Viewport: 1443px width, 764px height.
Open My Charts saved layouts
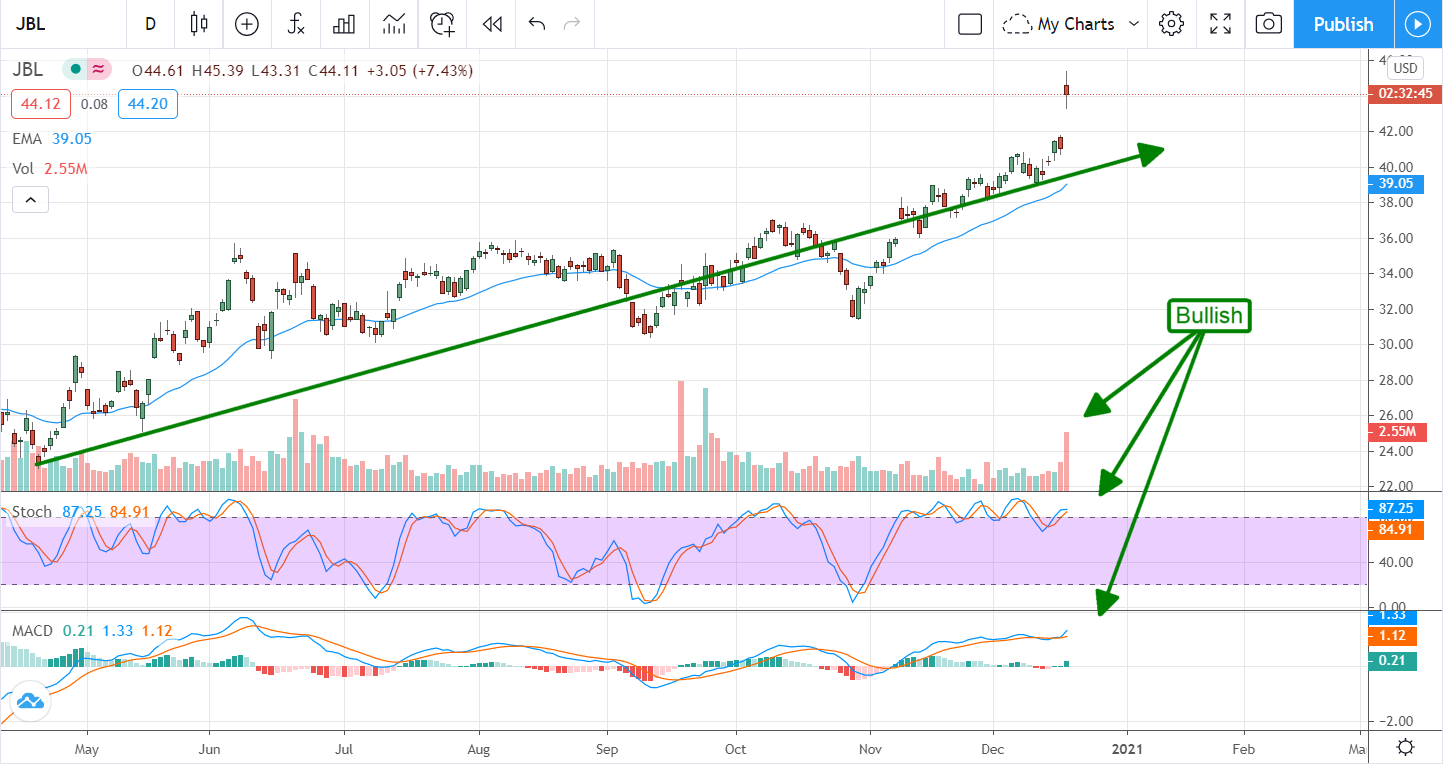[1060, 24]
